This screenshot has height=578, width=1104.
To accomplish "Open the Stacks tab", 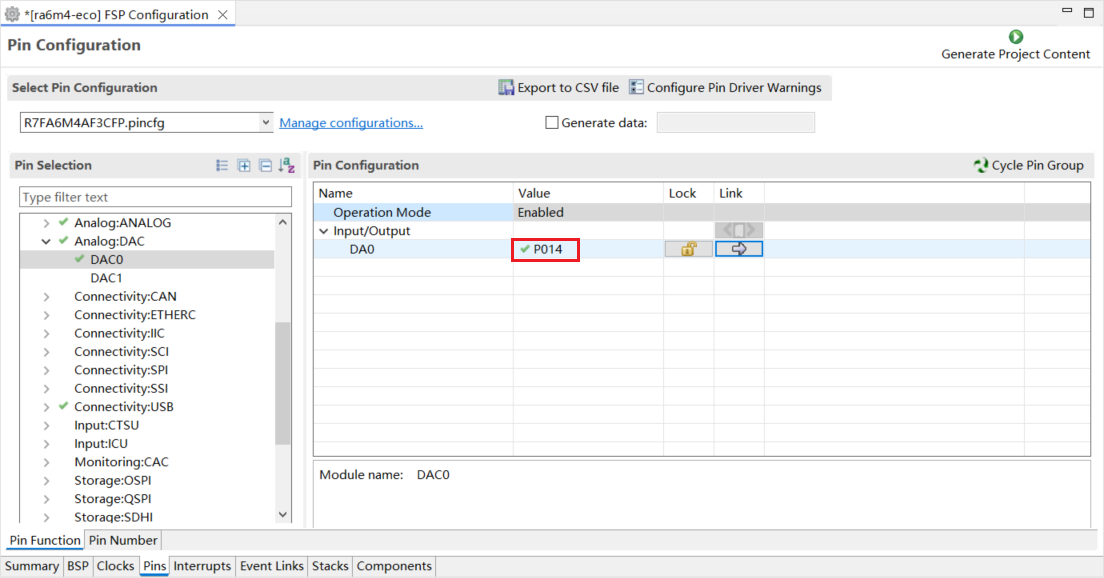I will click(330, 566).
